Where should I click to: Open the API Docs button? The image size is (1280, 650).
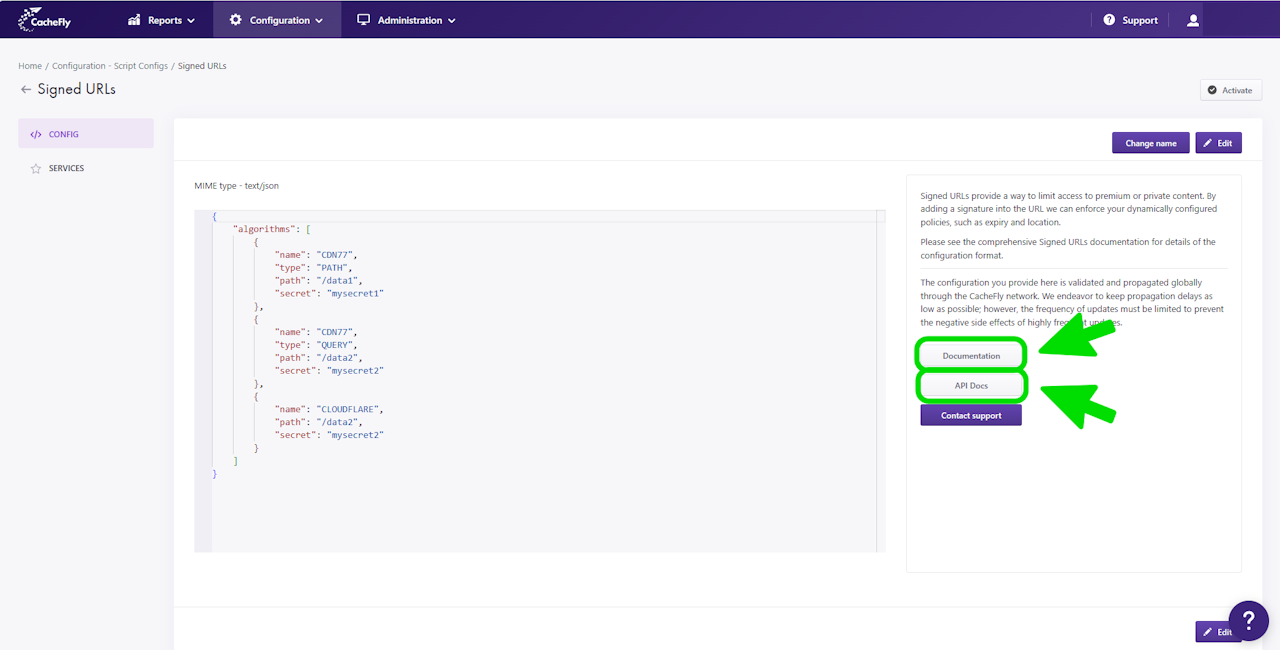(971, 386)
